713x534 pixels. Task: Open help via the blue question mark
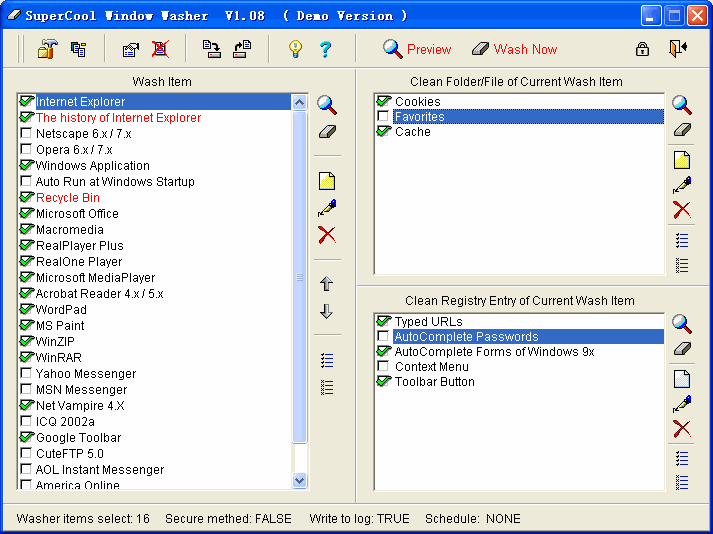[x=325, y=49]
